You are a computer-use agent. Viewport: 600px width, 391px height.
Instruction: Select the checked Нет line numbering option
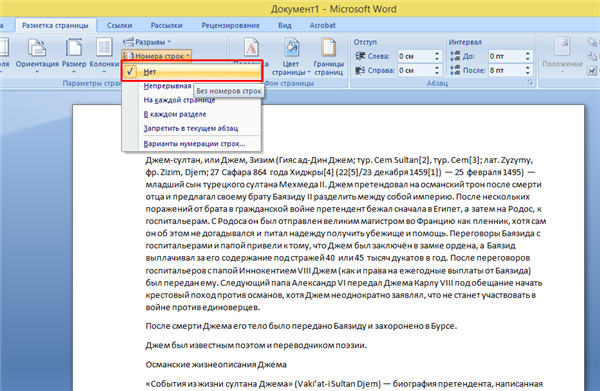click(x=192, y=72)
